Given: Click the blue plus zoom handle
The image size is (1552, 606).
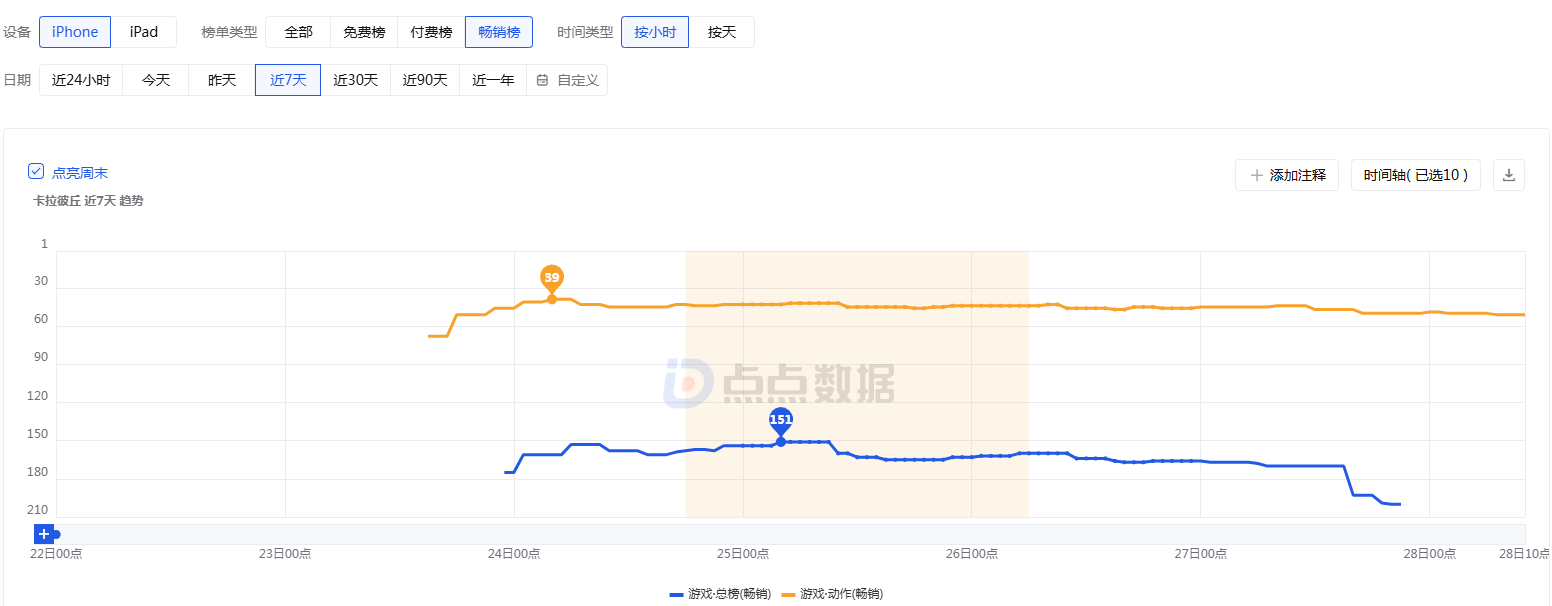Looking at the screenshot, I should click(x=44, y=534).
